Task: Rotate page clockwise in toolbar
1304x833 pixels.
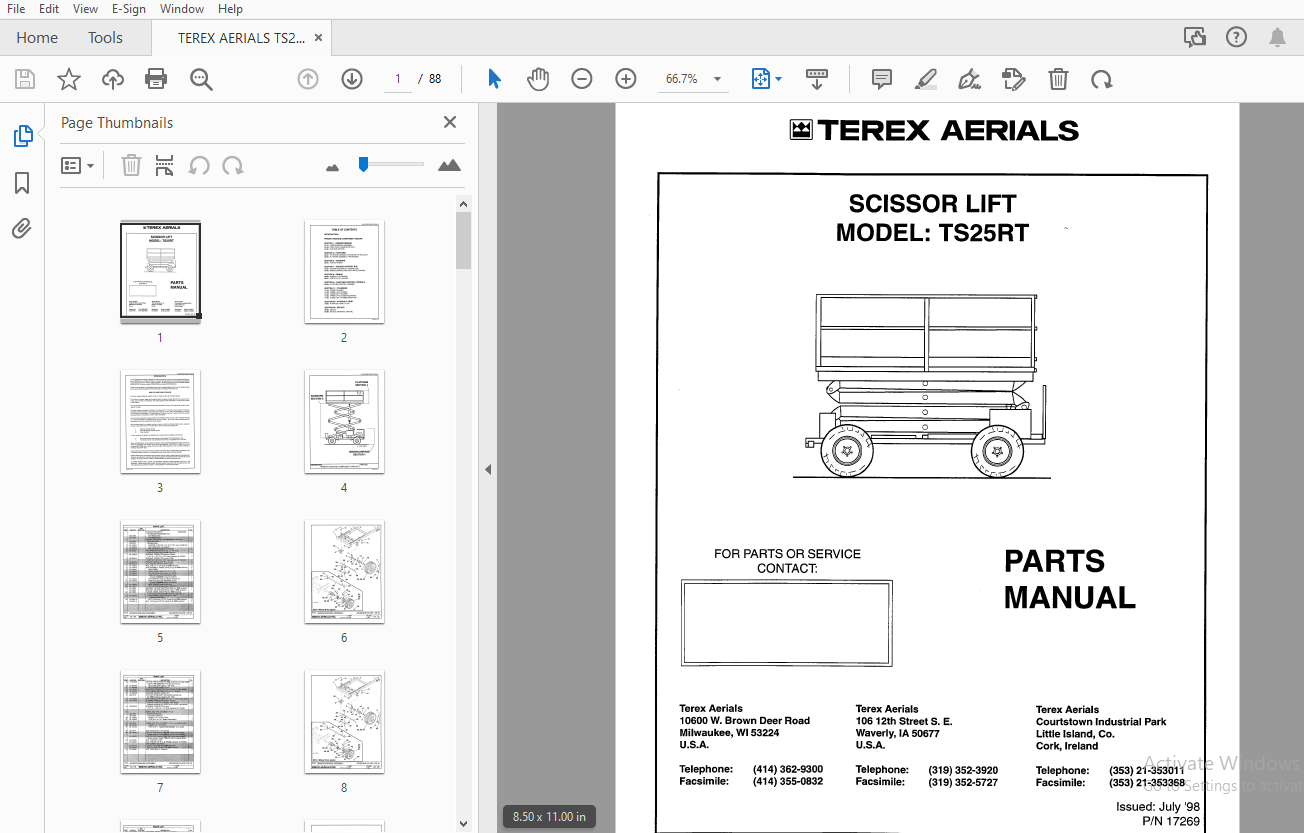Action: (1102, 79)
